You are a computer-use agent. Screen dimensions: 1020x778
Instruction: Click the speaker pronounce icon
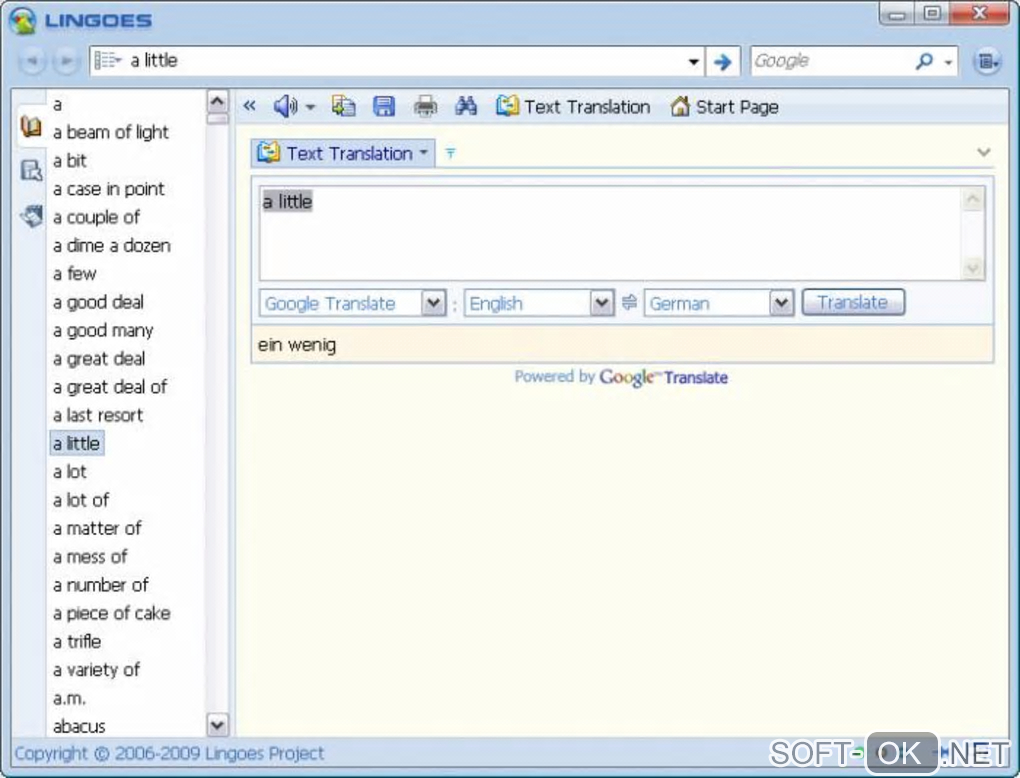click(284, 106)
